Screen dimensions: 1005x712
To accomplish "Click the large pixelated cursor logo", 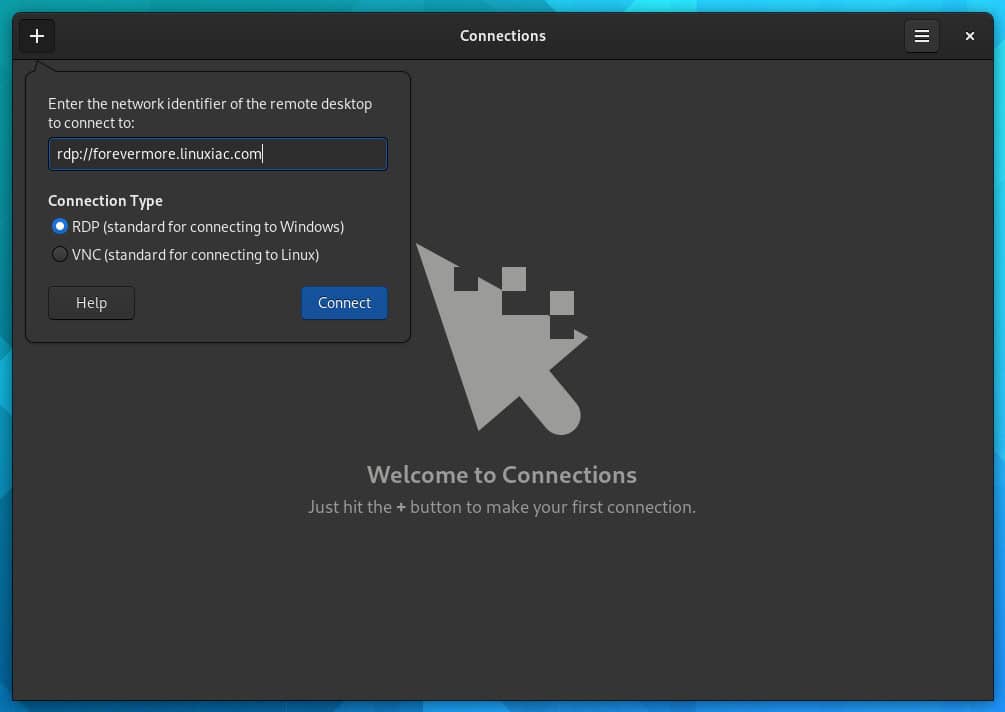I will pos(502,339).
